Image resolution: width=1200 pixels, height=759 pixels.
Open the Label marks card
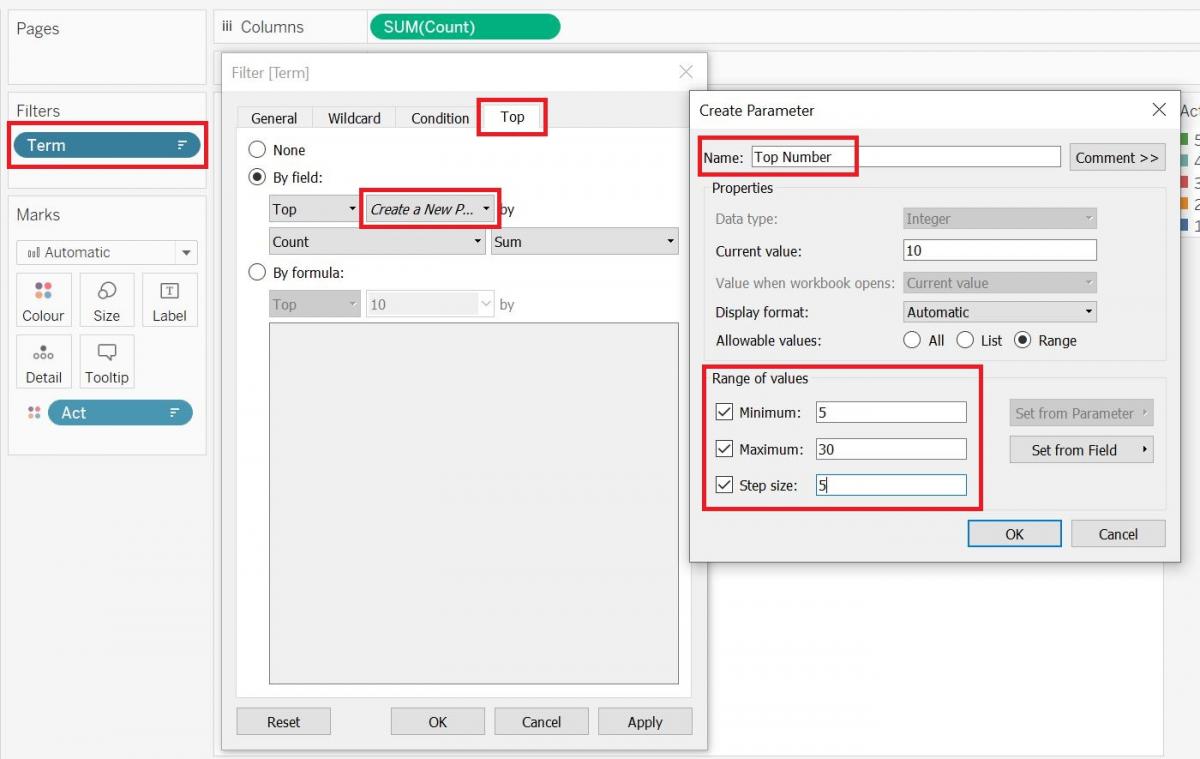[169, 300]
